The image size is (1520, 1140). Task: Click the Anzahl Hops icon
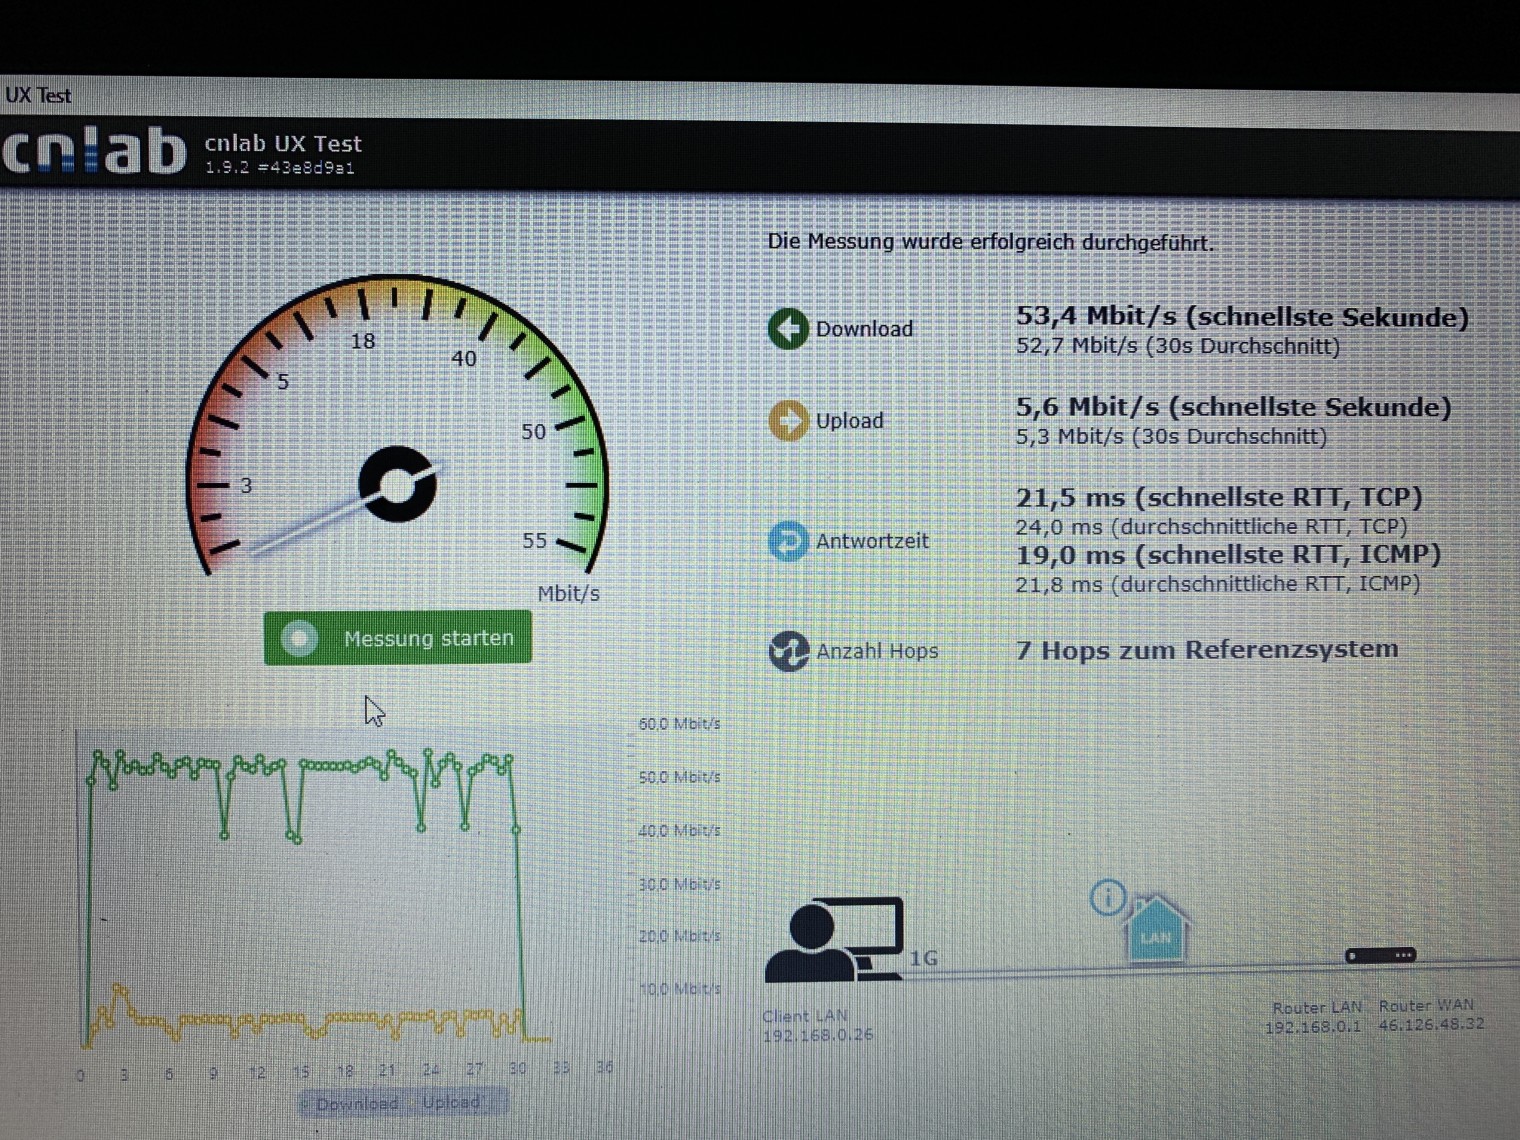[x=788, y=651]
